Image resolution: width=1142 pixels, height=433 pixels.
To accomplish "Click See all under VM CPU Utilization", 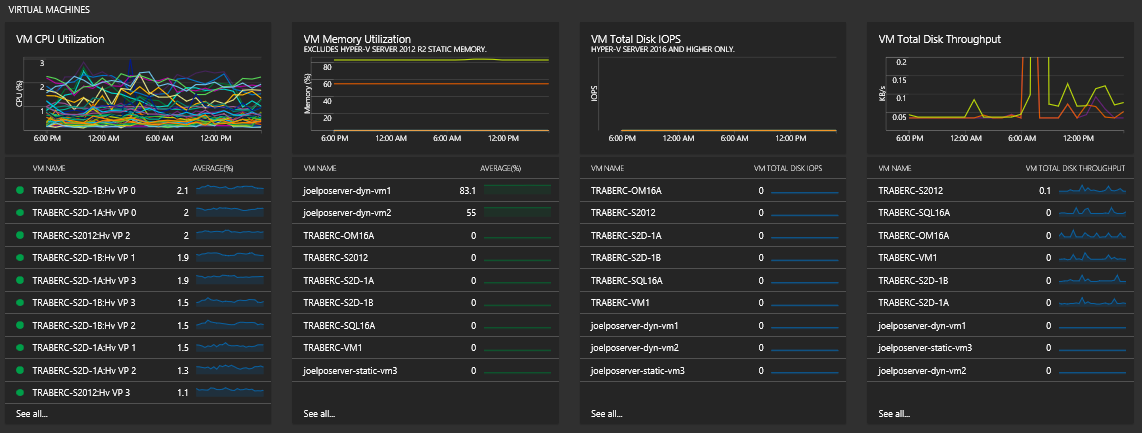I will click(32, 413).
